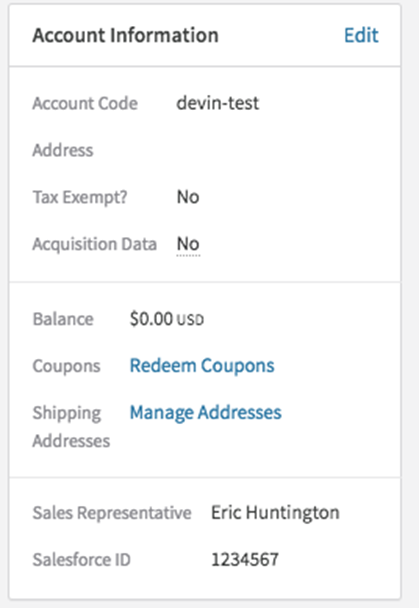Click the USD currency text
Screen dimensions: 419x608
coord(190,320)
